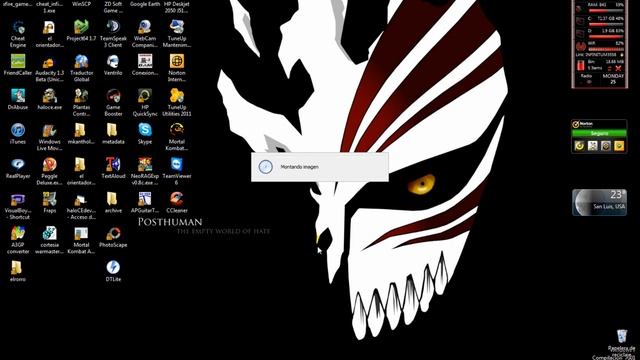
Task: Click the Radio label in monitor gadget
Action: click(x=586, y=76)
